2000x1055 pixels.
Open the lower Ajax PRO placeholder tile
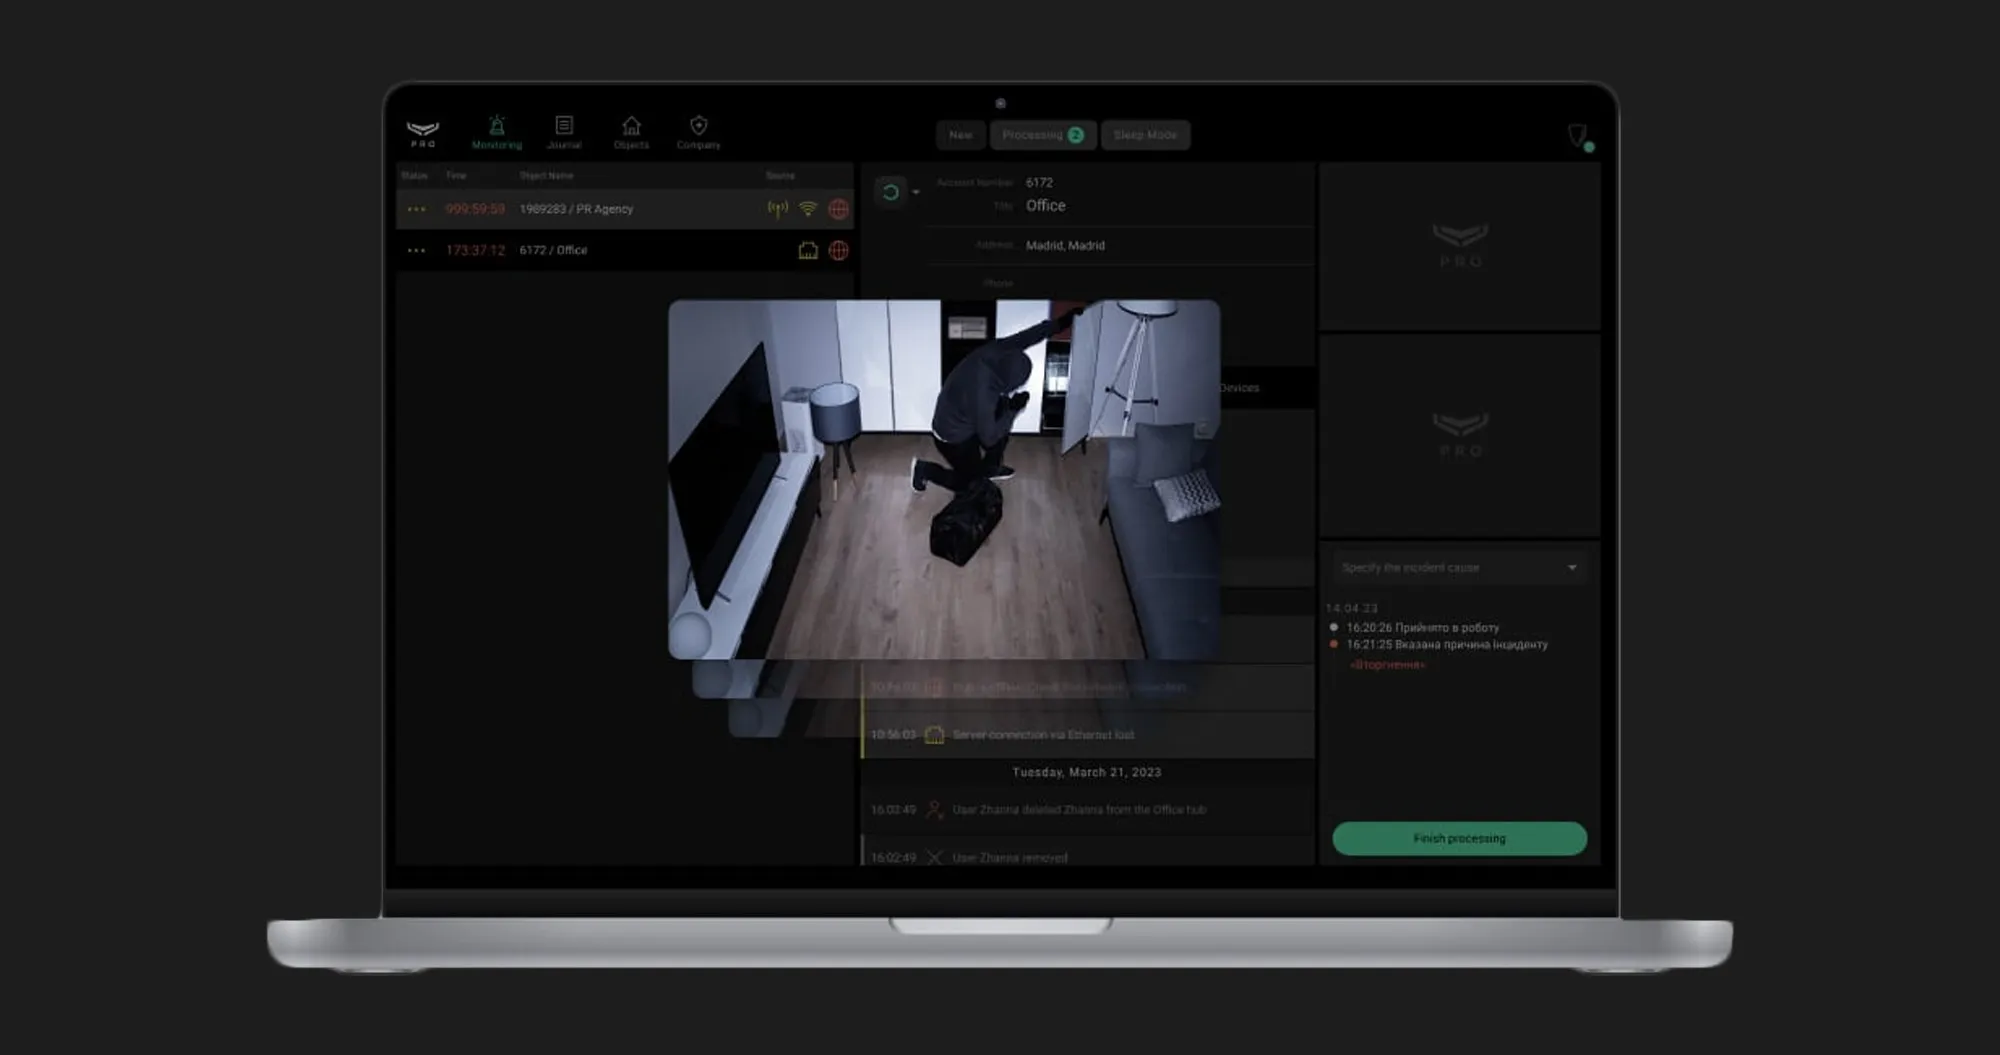click(x=1460, y=436)
